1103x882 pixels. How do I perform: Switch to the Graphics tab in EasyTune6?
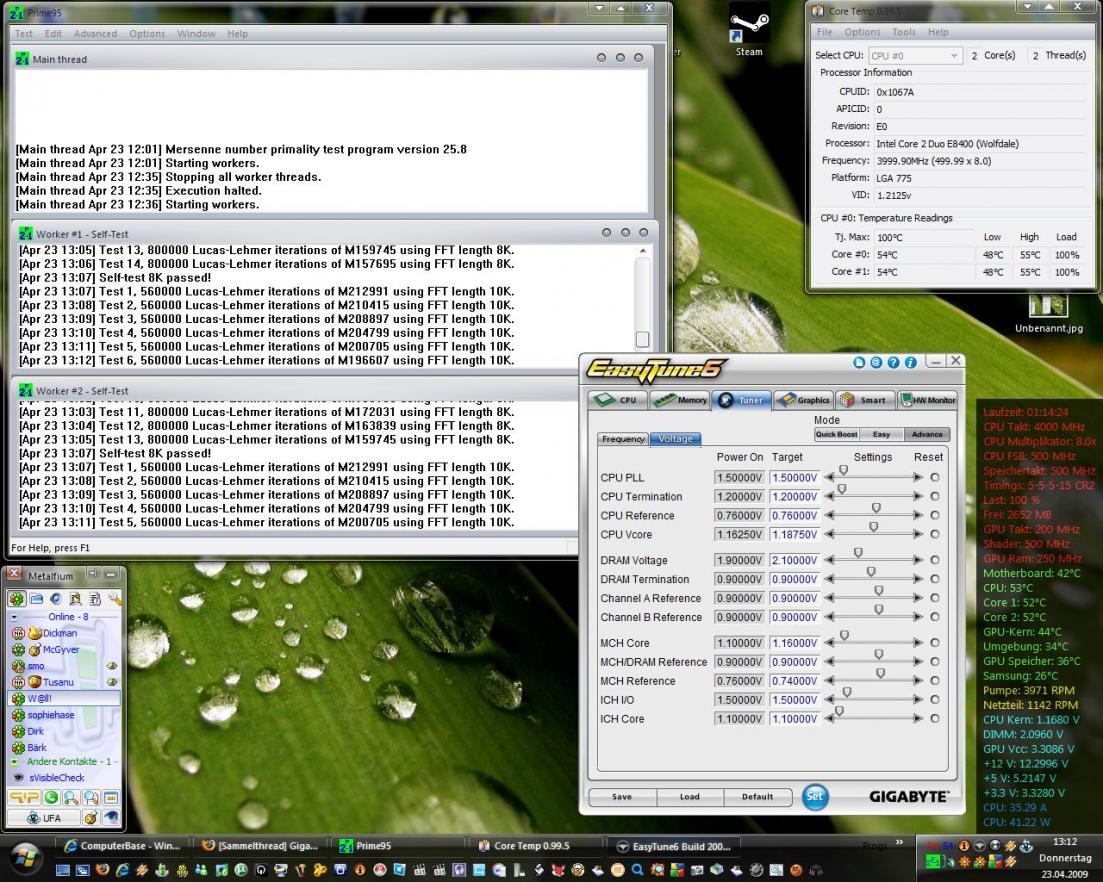pos(804,400)
